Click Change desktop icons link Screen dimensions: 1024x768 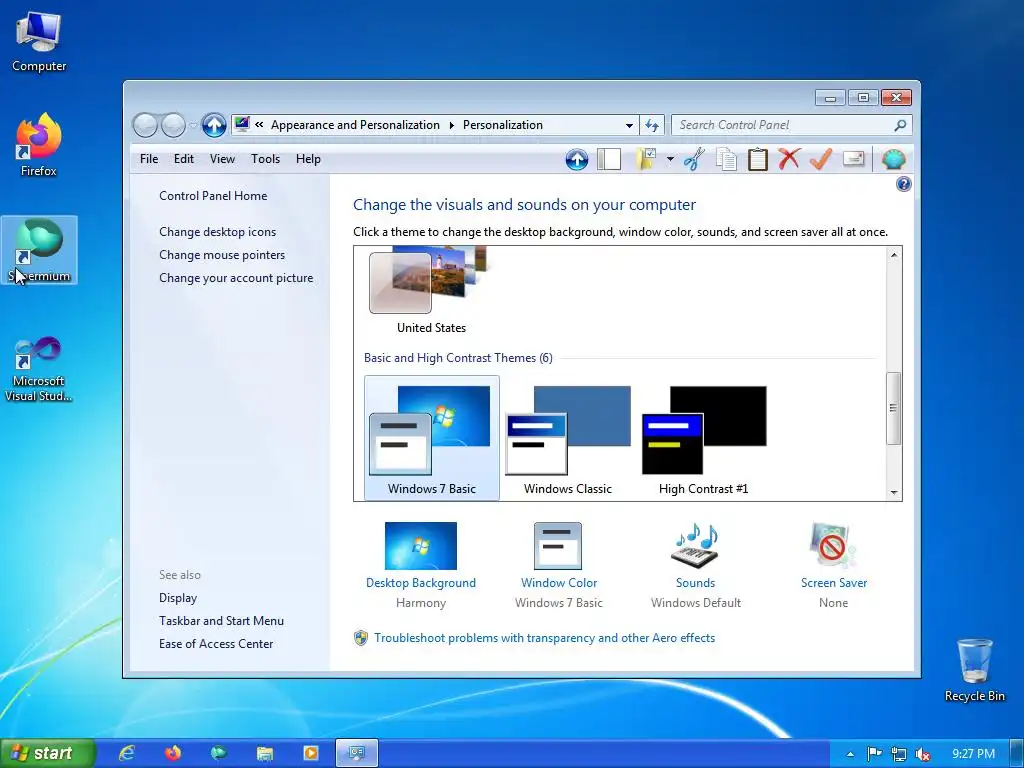coord(217,232)
